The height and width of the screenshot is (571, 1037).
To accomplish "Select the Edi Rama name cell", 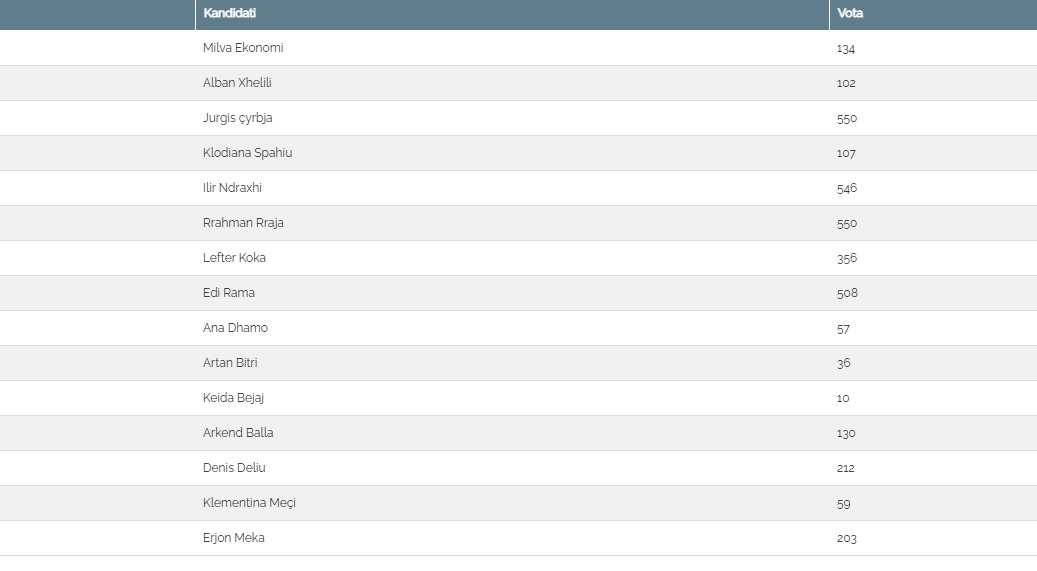I will point(229,293).
